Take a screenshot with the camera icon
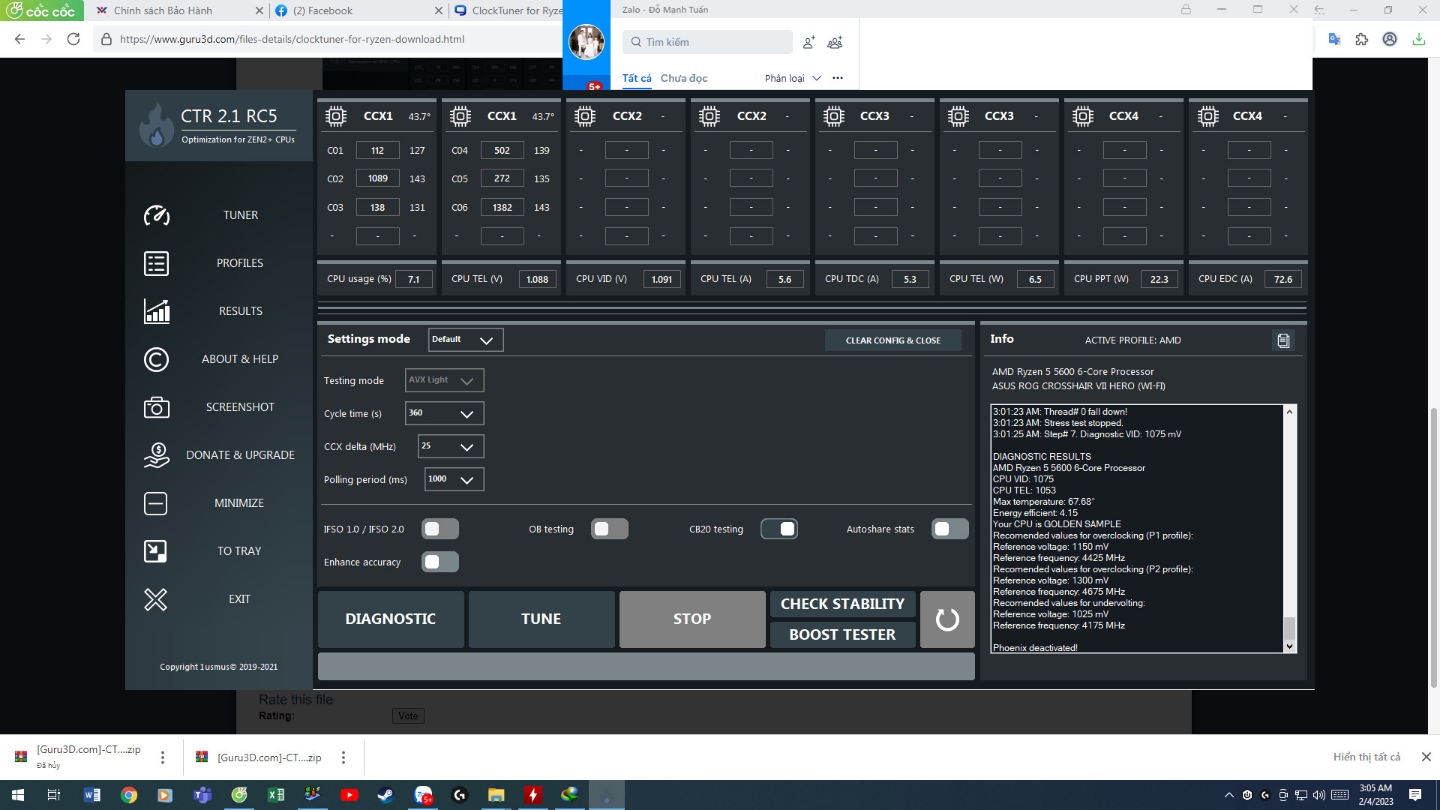Viewport: 1440px width, 810px height. 156,407
